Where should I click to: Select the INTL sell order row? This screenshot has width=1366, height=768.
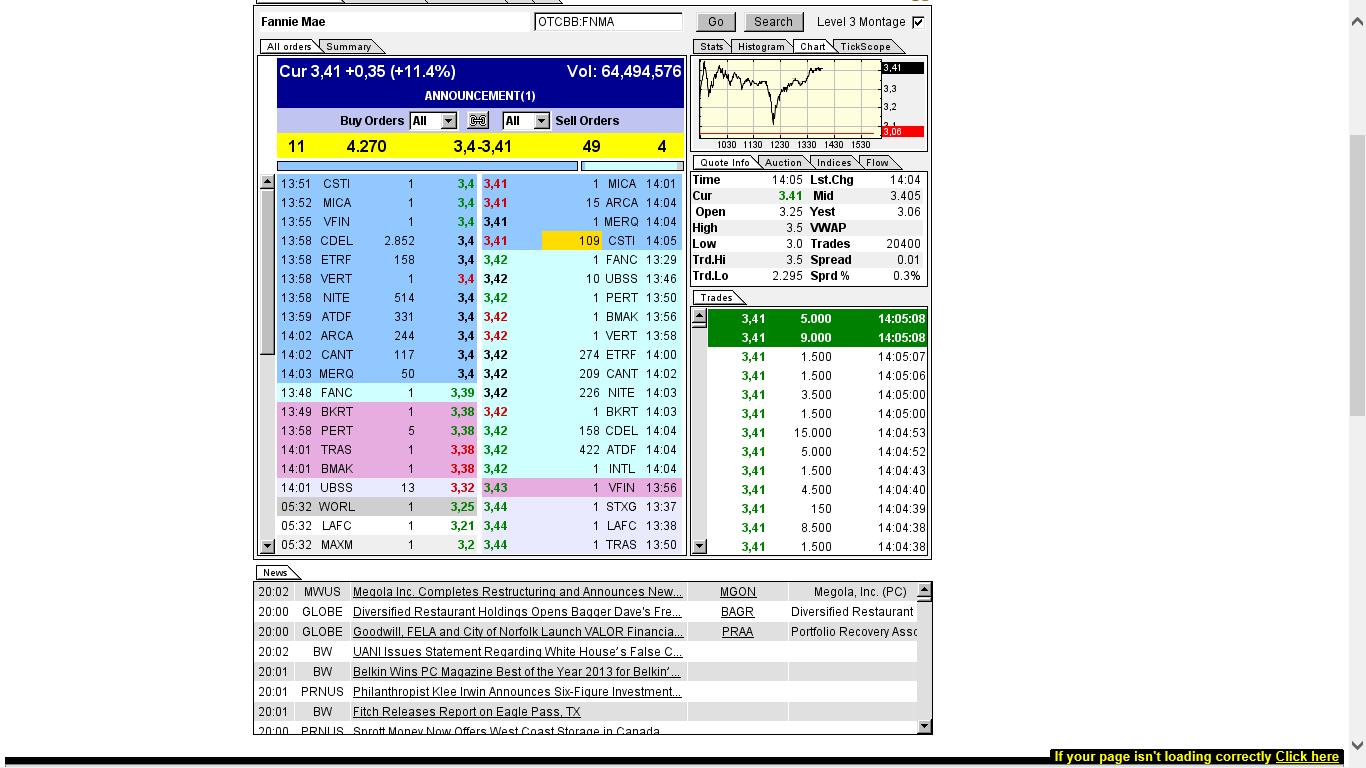(x=583, y=469)
